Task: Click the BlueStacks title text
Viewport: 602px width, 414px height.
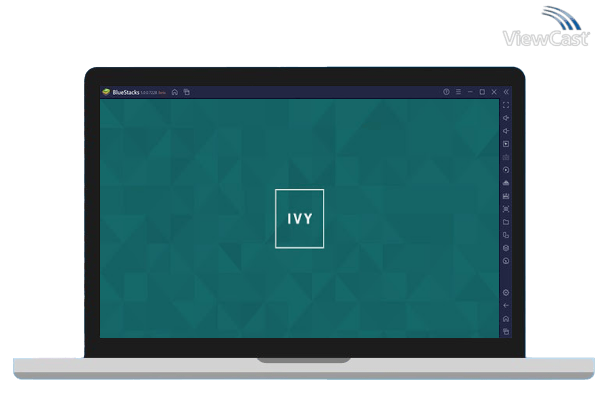Action: coord(126,92)
